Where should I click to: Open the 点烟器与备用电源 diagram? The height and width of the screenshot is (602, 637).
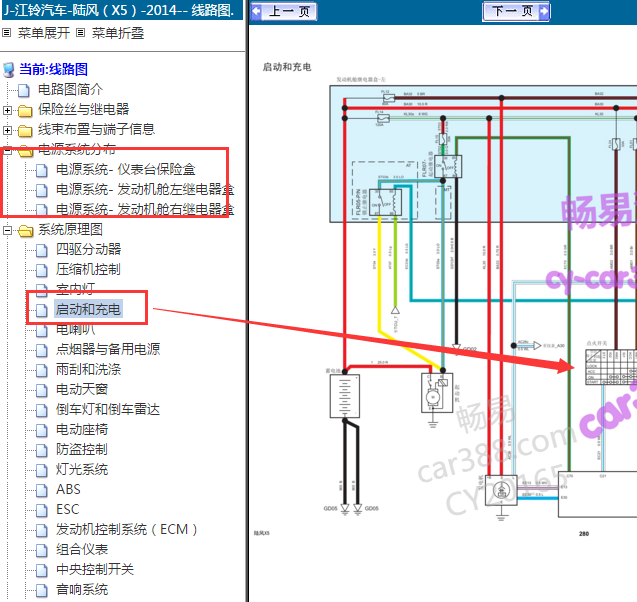click(108, 349)
